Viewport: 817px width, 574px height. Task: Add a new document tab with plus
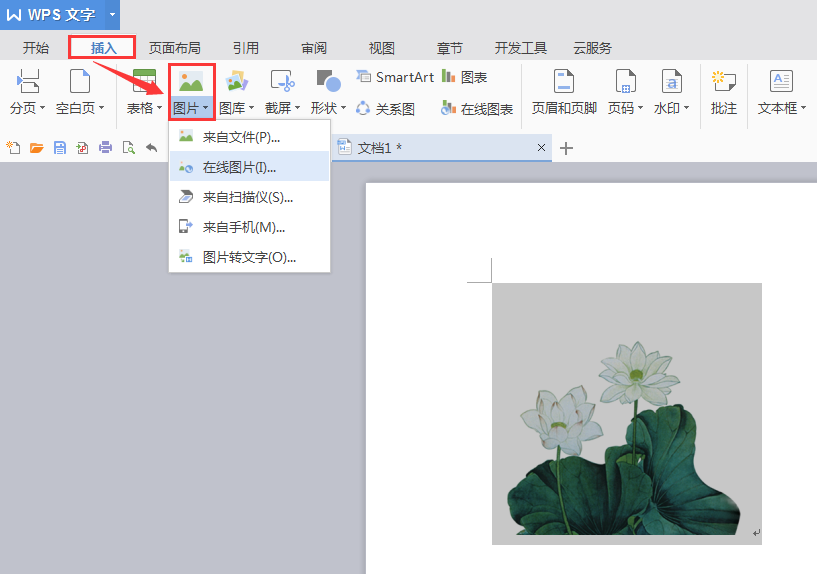(566, 148)
